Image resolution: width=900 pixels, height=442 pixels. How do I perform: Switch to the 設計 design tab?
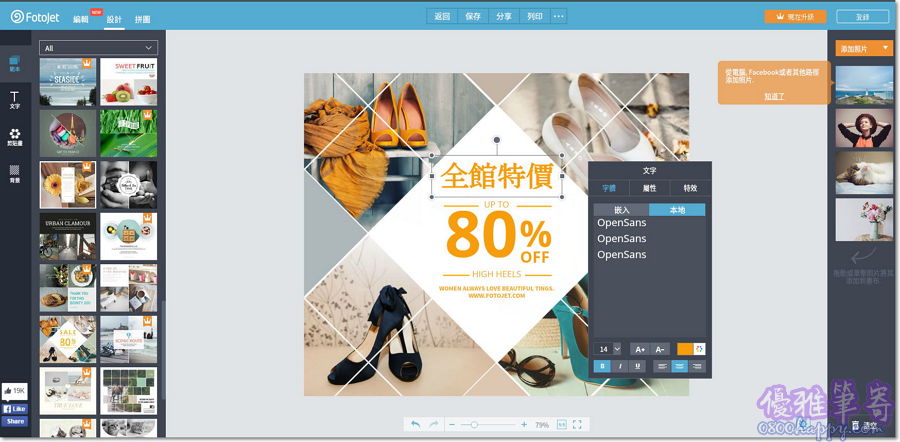[114, 19]
